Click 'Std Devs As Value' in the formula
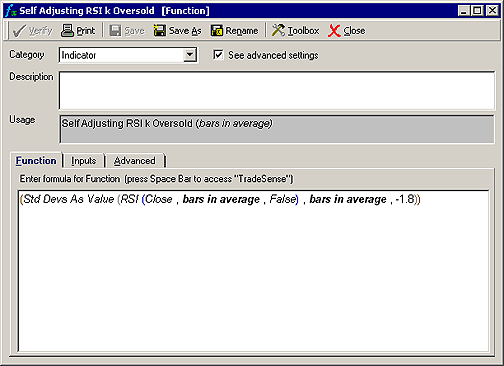504x366 pixels. point(69,199)
